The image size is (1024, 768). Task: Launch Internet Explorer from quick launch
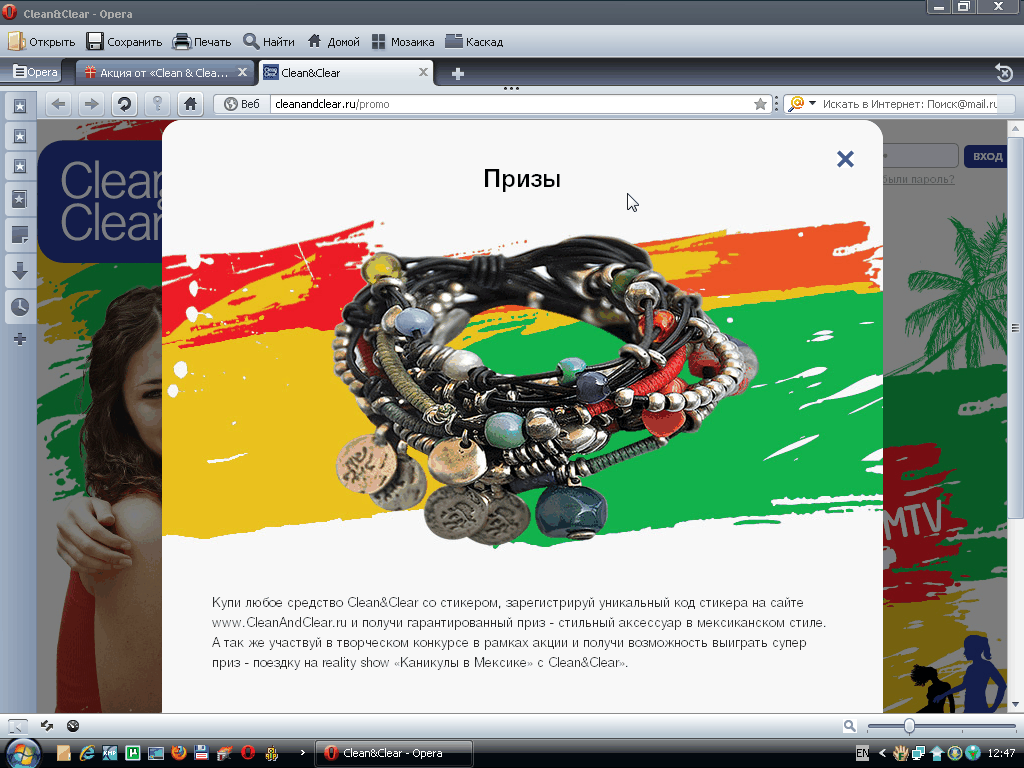[86, 753]
